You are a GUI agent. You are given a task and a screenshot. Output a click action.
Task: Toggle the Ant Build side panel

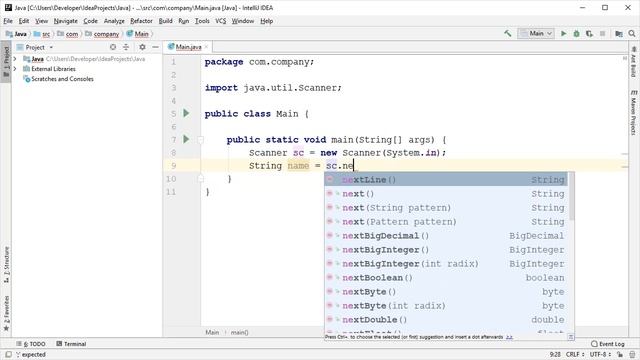(633, 61)
